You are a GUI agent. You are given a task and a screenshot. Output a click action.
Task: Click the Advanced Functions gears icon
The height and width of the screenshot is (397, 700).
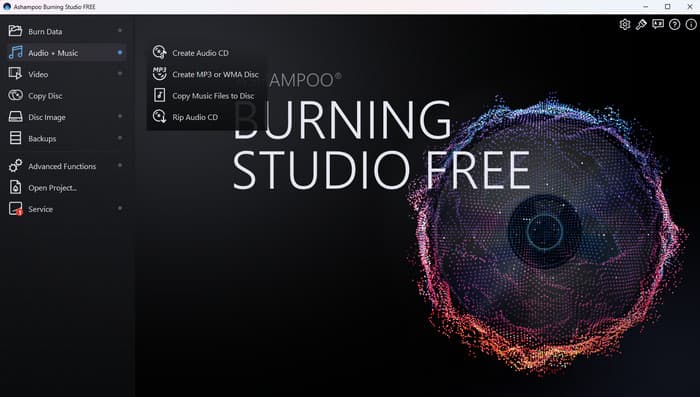pos(15,166)
